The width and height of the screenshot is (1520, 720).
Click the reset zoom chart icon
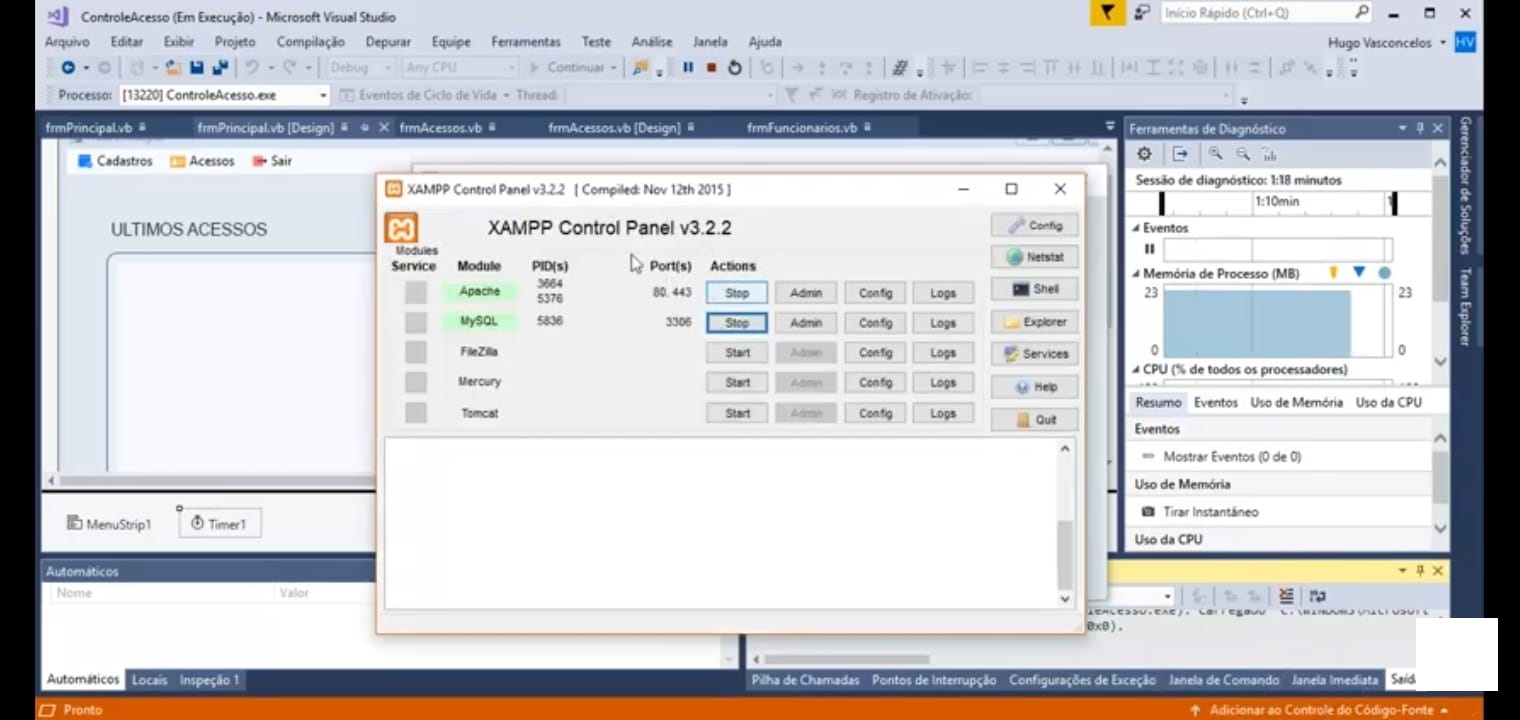[x=1269, y=154]
